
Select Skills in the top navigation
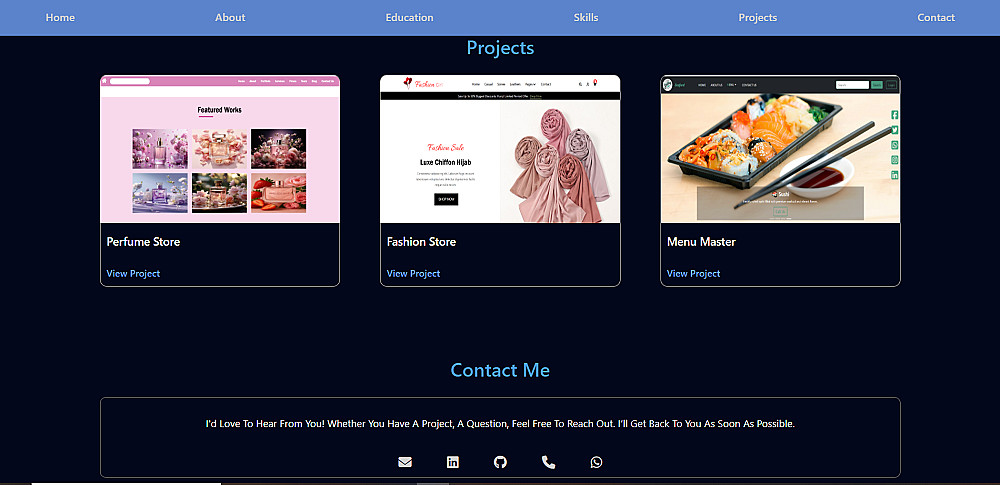click(x=586, y=17)
